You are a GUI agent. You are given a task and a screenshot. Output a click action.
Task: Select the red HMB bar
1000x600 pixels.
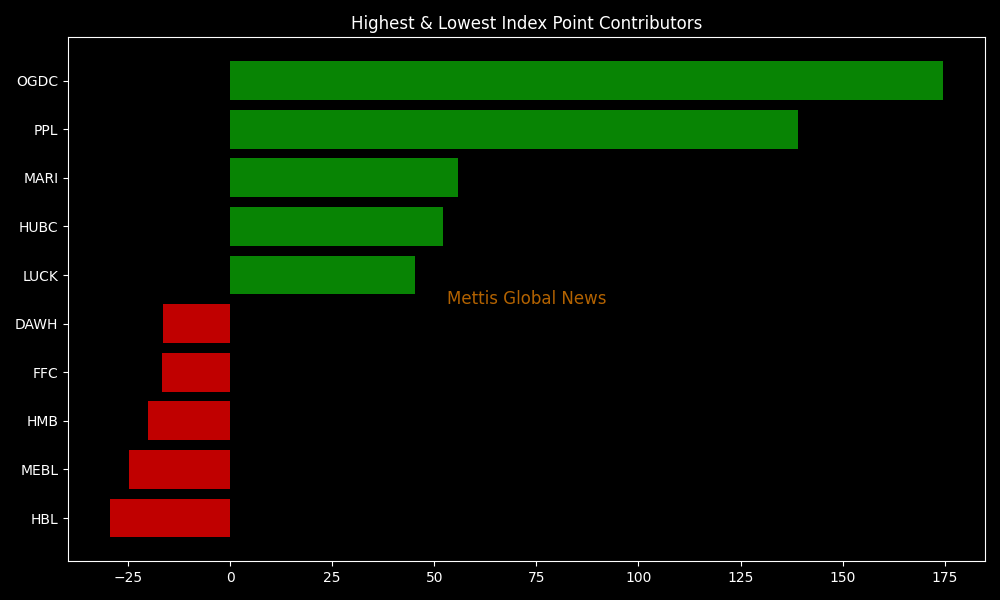(189, 421)
